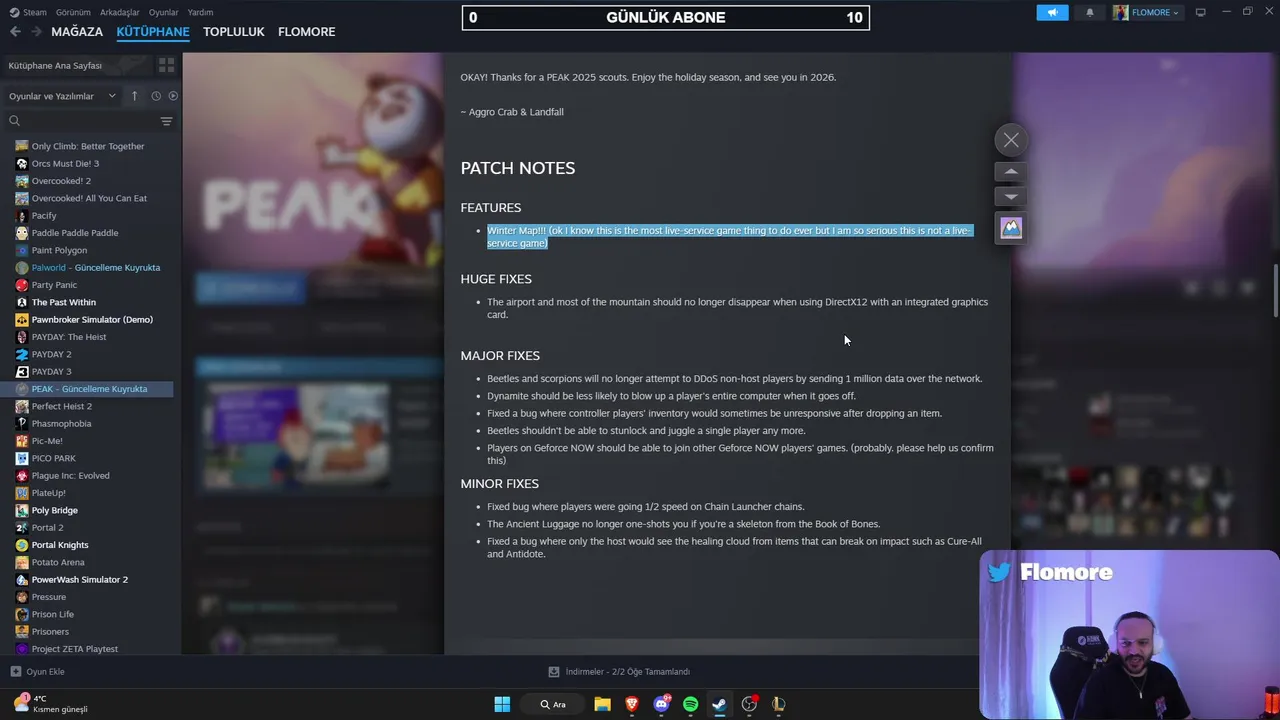The width and height of the screenshot is (1280, 720).
Task: Open the Arkadaşlar menu
Action: click(120, 12)
